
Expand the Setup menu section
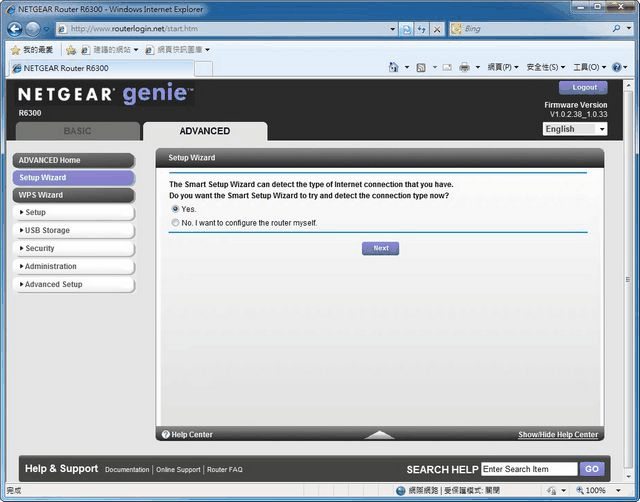pyautogui.click(x=73, y=212)
